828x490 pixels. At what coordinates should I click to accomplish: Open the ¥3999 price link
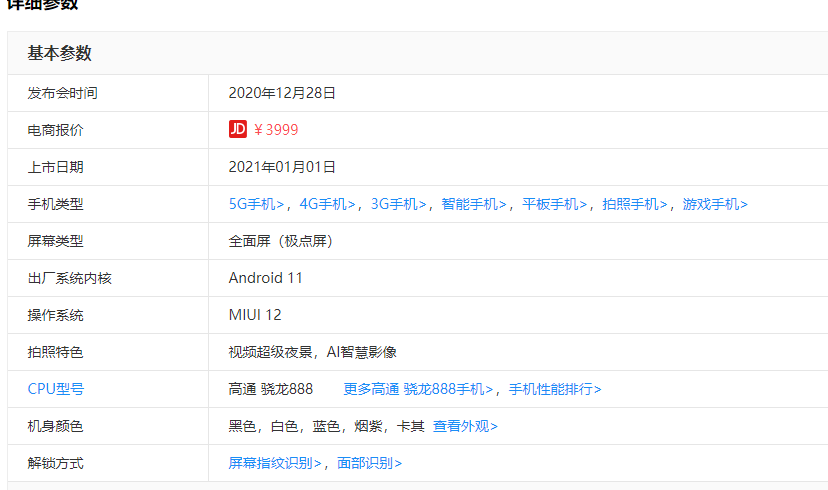coord(276,130)
